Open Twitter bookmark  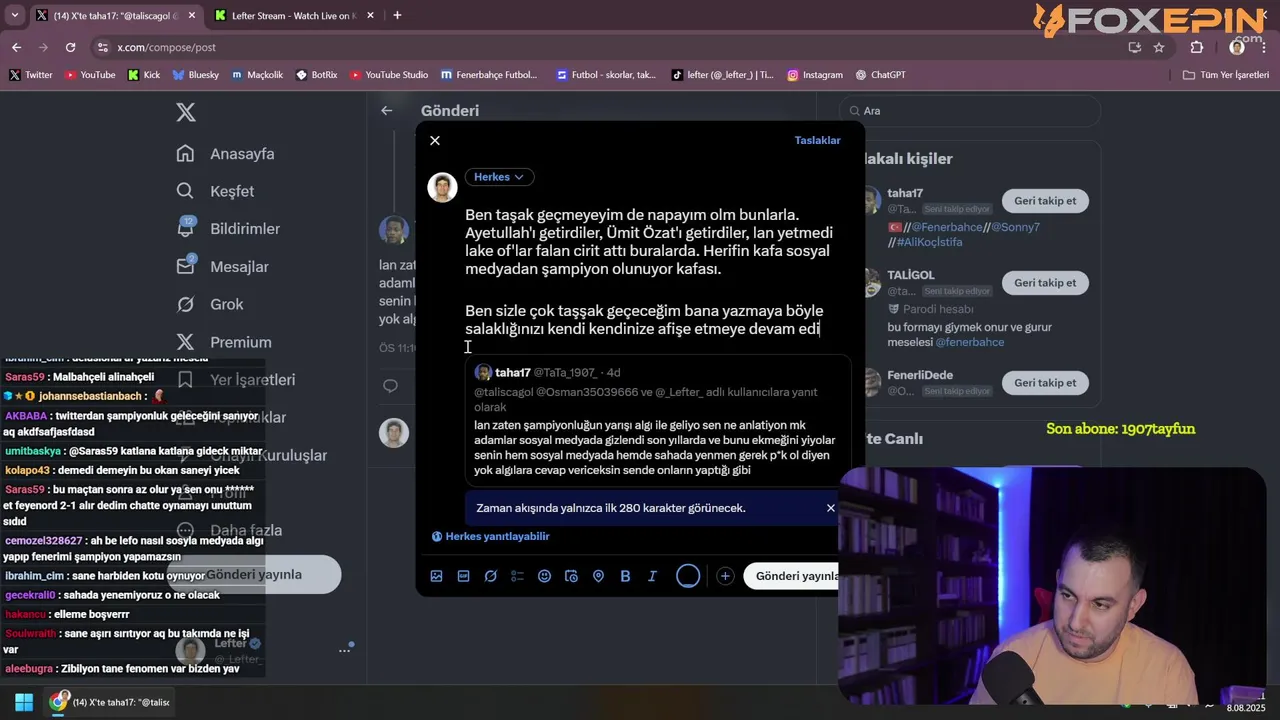coord(31,75)
